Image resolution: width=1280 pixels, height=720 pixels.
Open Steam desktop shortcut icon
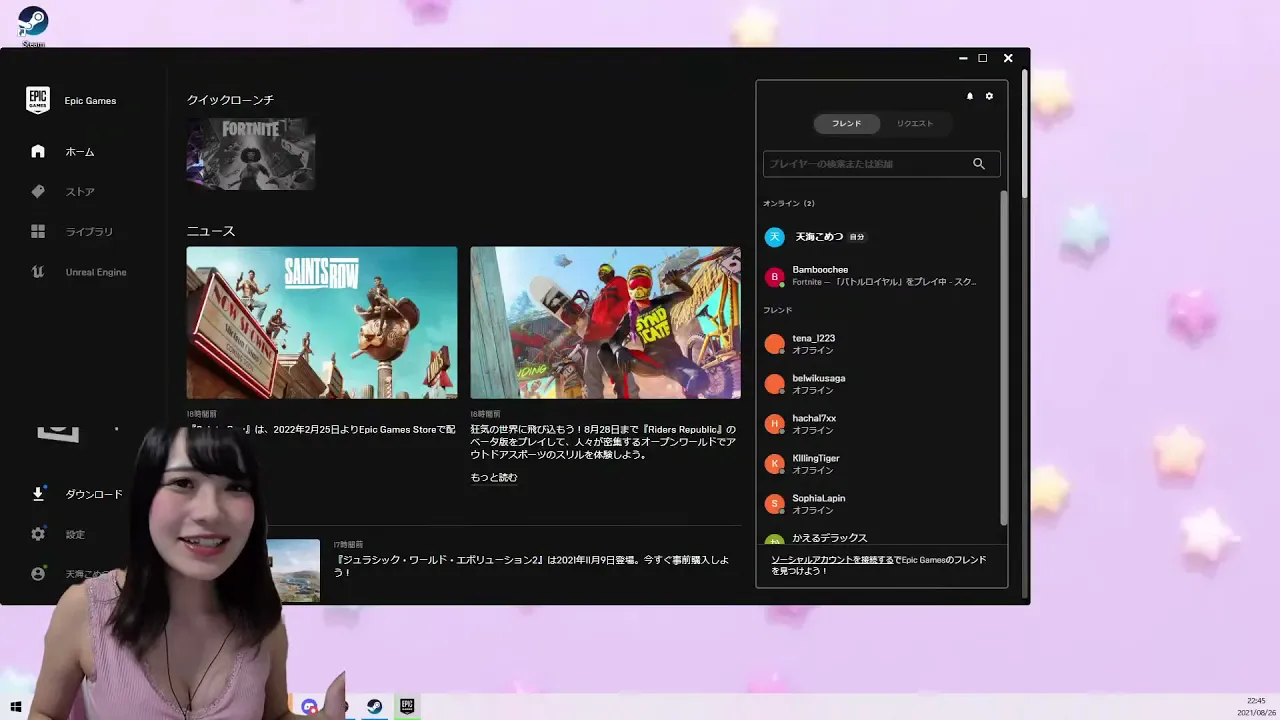tap(33, 25)
